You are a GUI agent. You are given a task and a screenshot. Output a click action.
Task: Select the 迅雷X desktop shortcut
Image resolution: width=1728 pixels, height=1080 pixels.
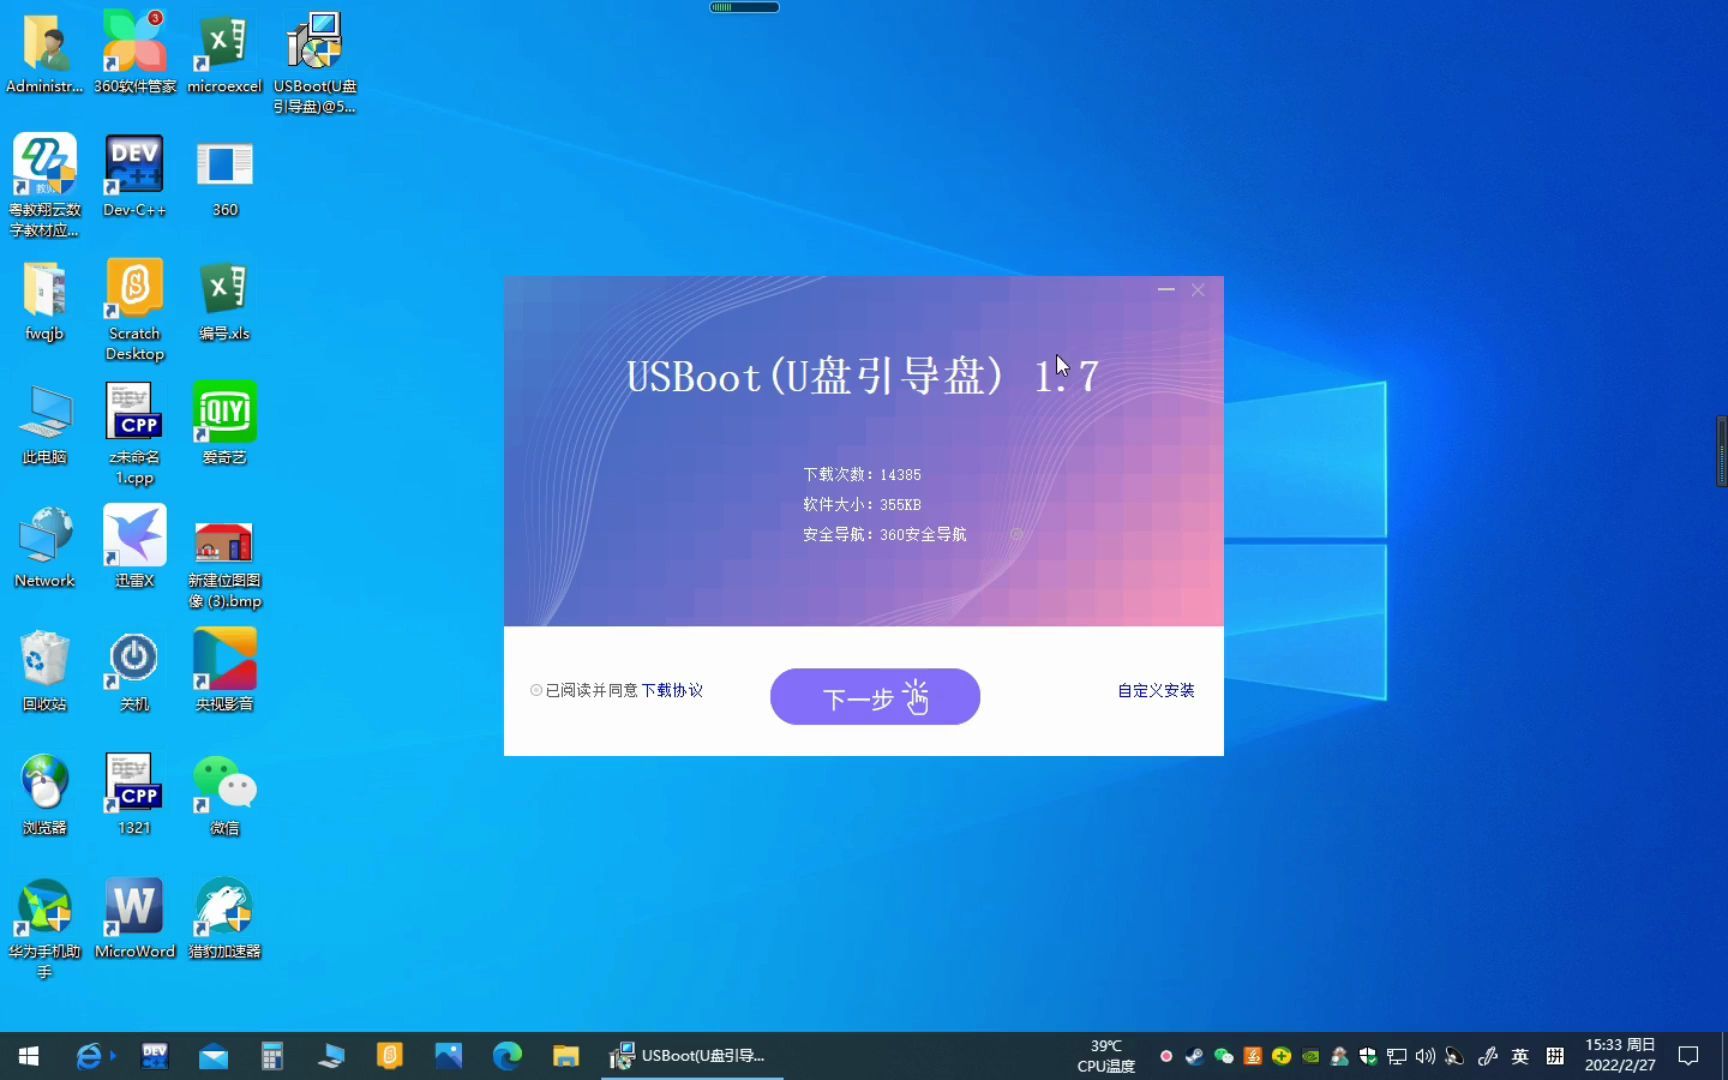tap(135, 547)
